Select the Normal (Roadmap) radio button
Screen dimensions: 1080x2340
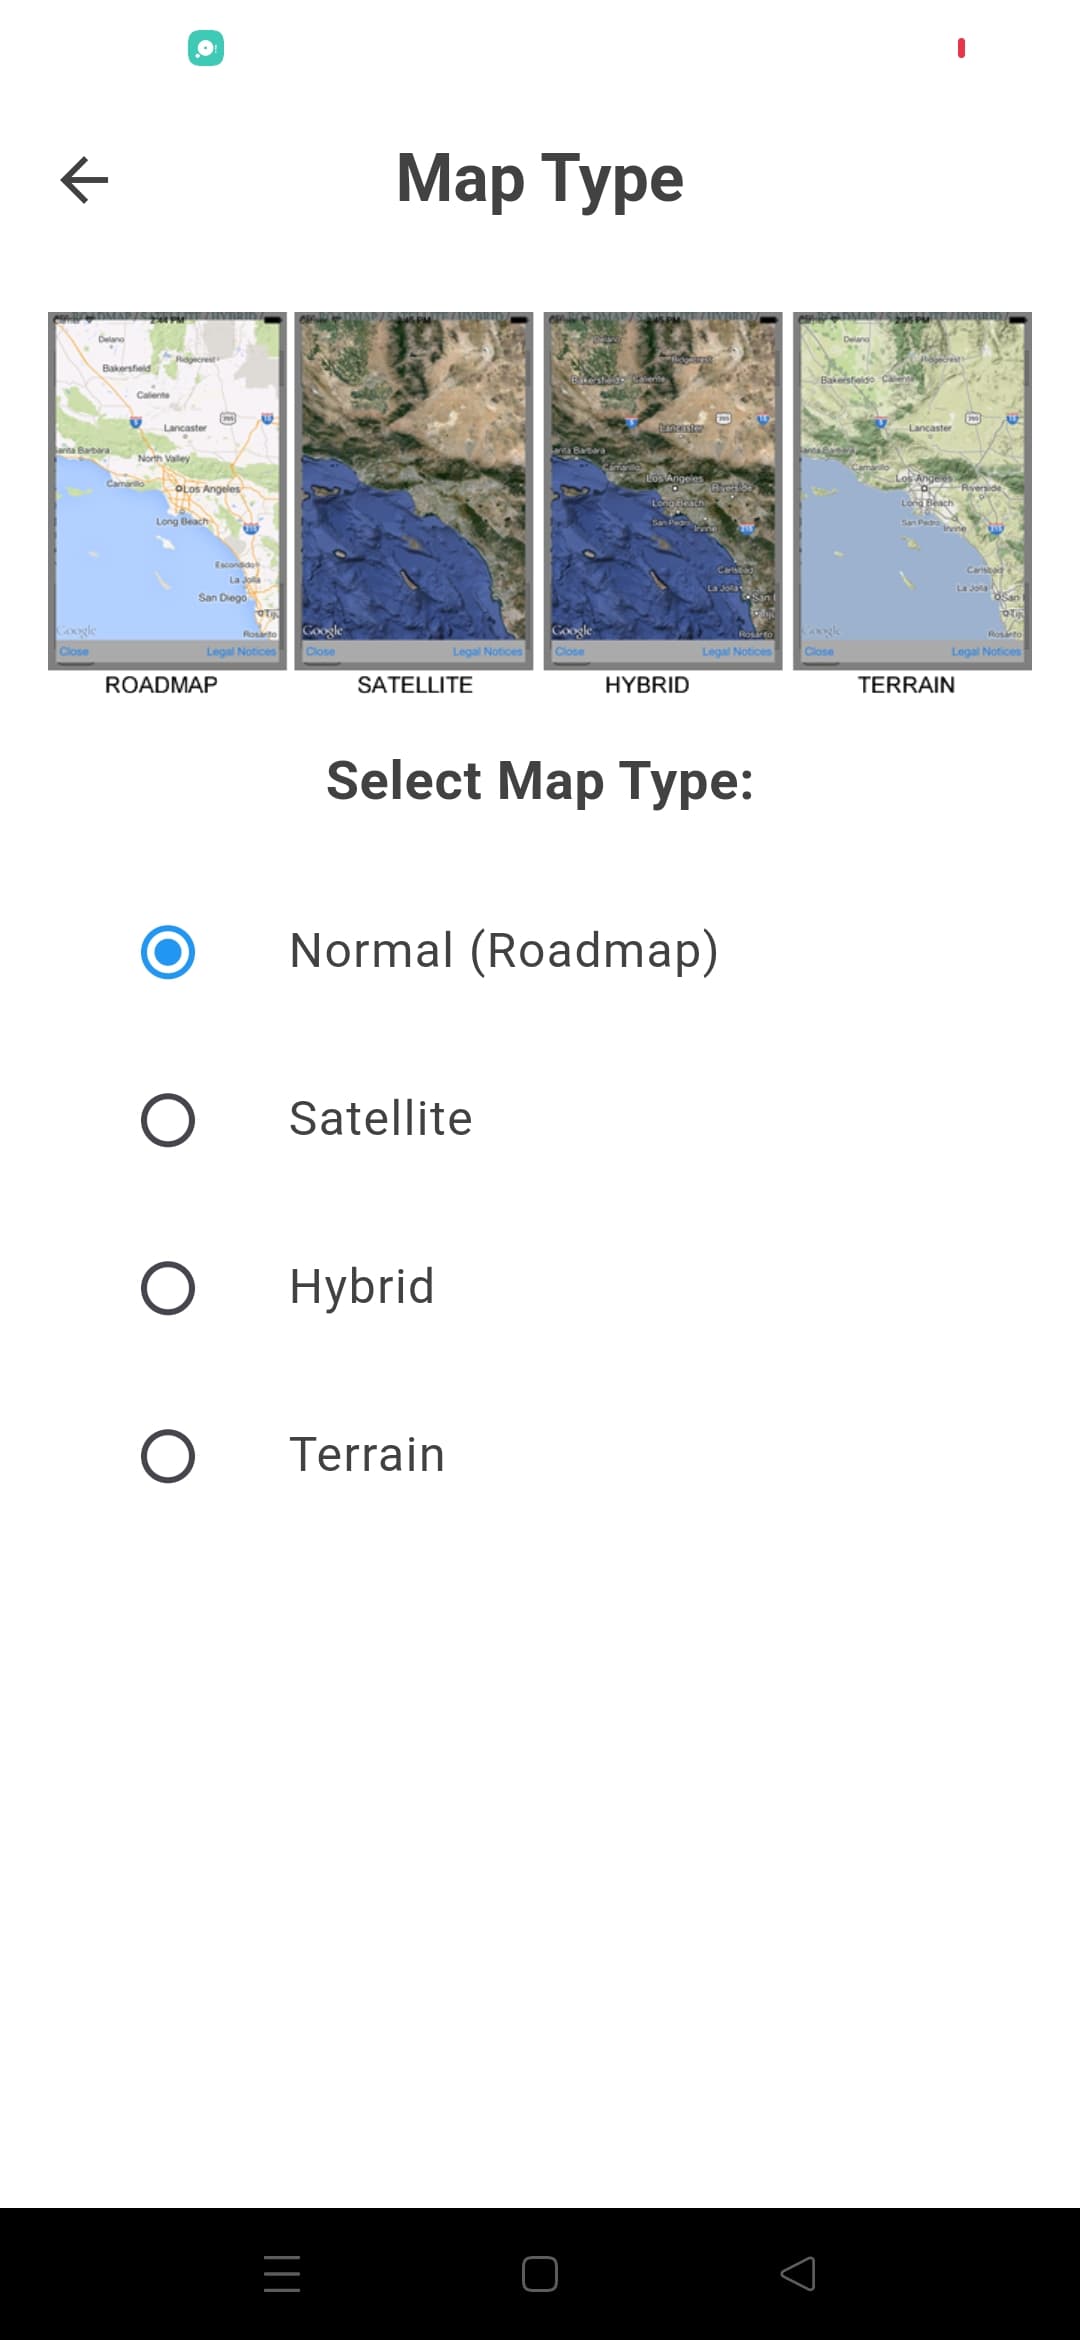click(x=168, y=952)
